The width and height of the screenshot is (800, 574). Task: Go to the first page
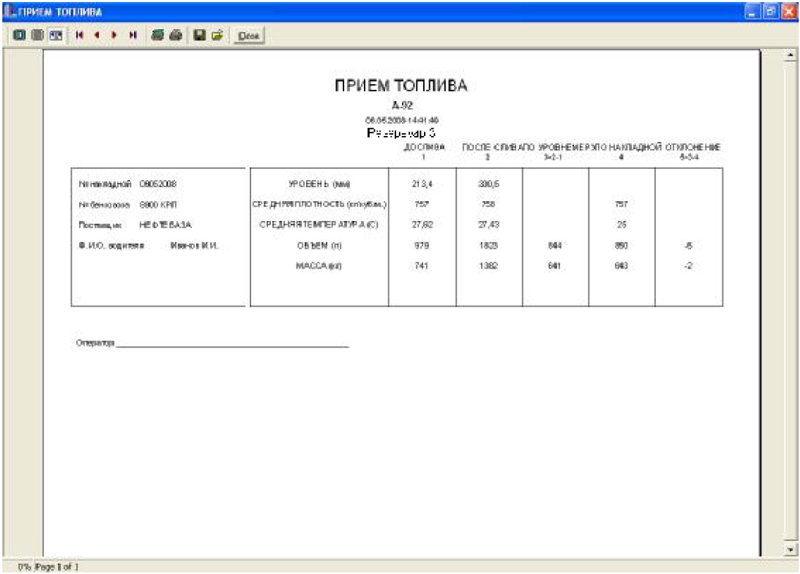(79, 35)
